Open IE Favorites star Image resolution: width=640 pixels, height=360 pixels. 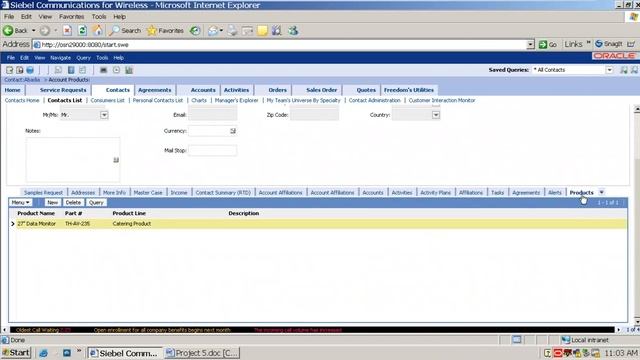152,30
